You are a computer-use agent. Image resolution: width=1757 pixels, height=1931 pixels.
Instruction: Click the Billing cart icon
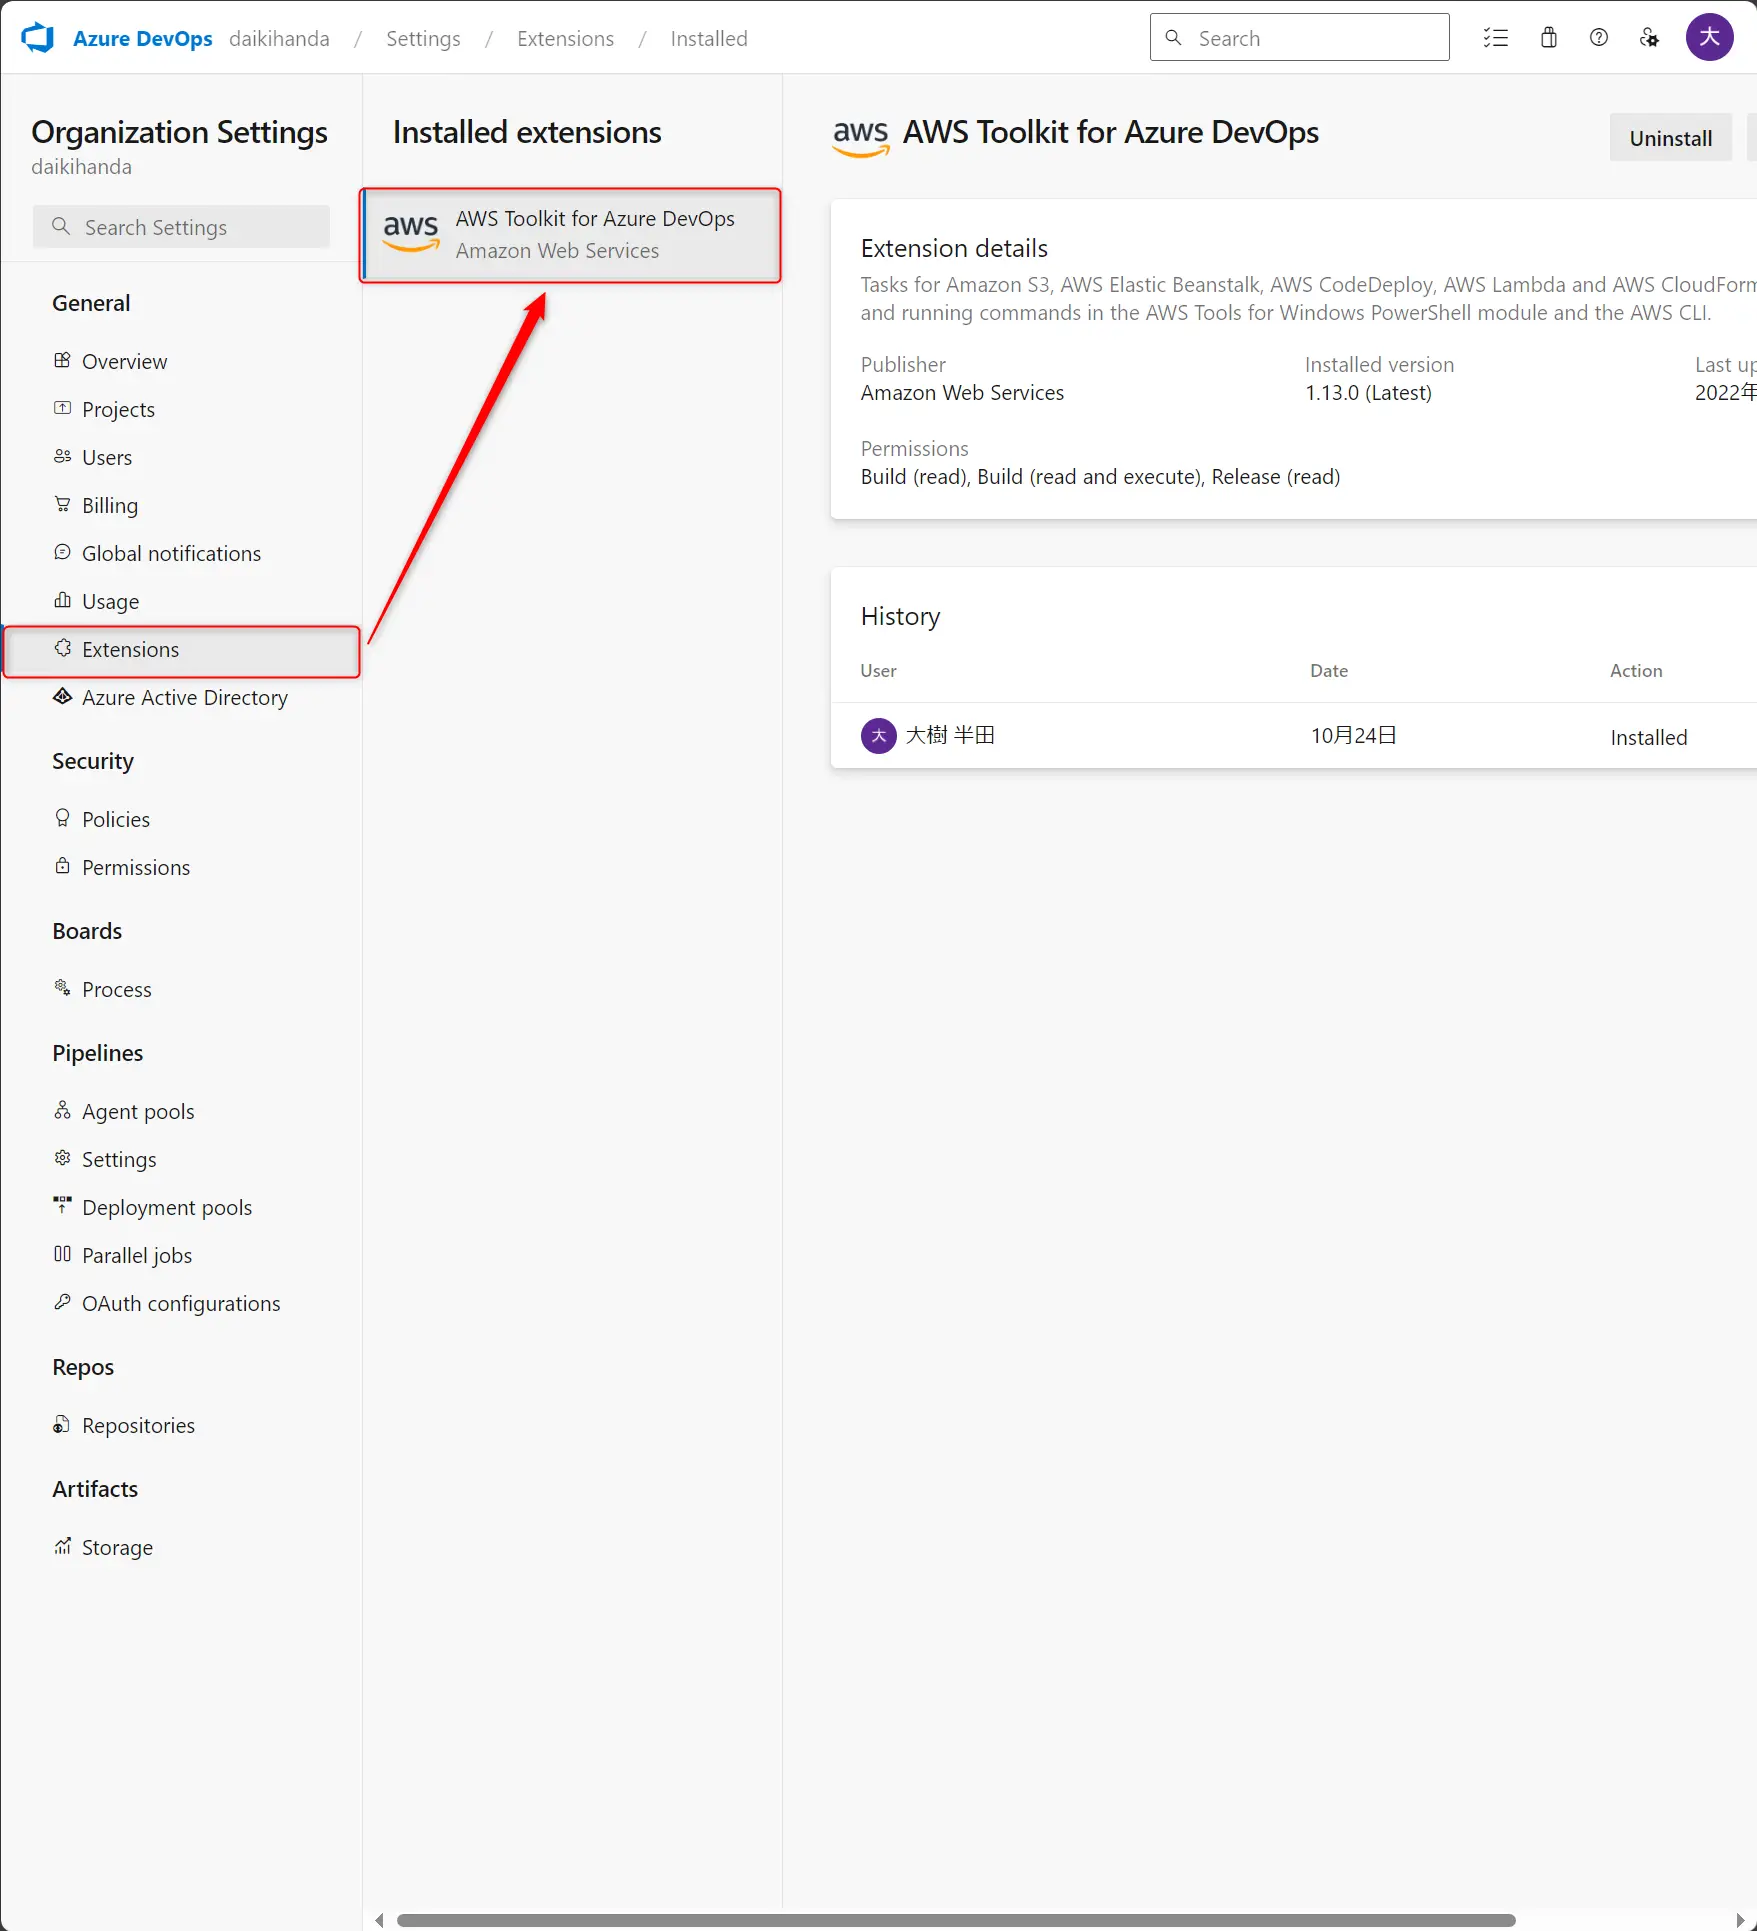[x=62, y=504]
